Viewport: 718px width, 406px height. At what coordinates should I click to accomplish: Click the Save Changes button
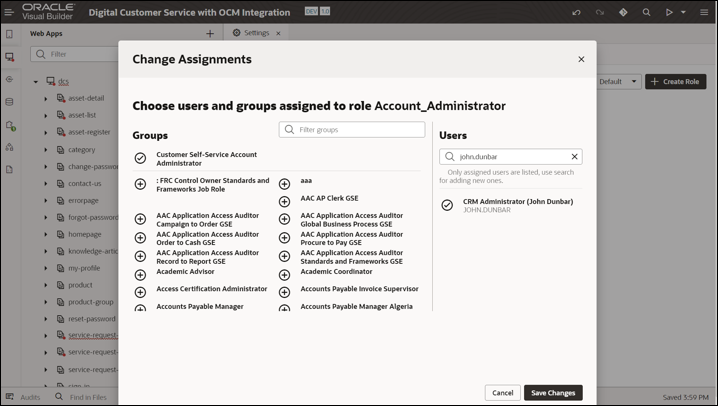point(553,393)
